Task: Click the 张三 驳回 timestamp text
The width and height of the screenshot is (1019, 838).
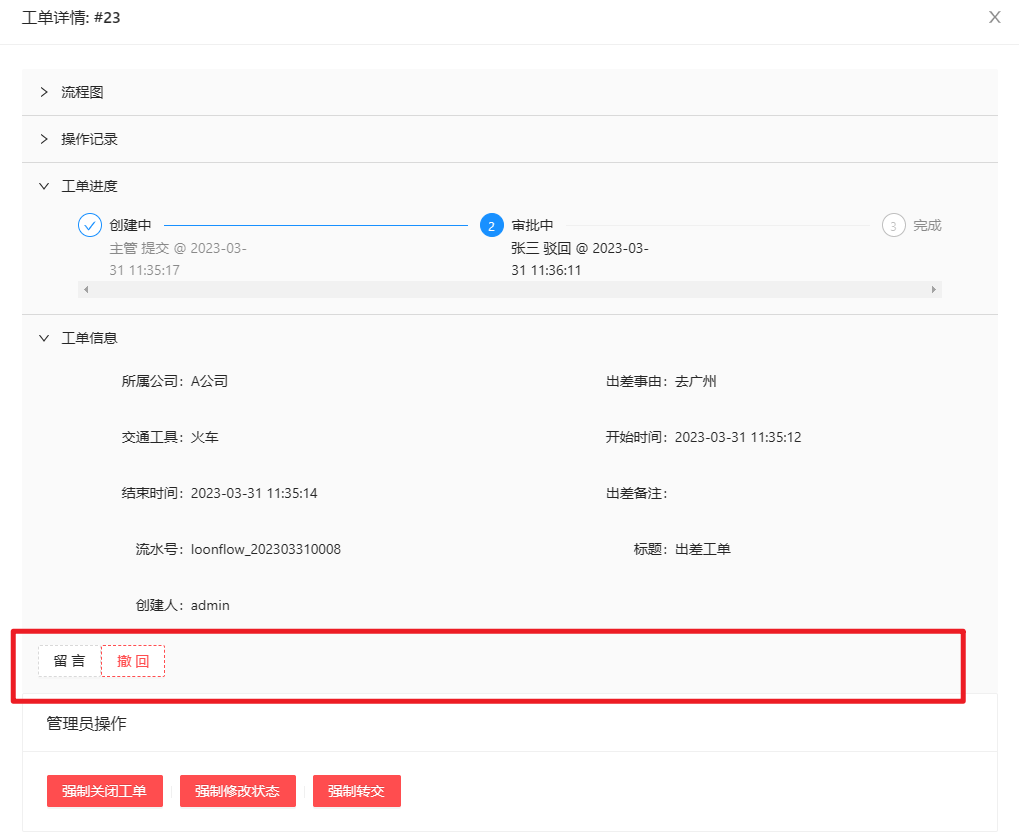Action: tap(580, 259)
